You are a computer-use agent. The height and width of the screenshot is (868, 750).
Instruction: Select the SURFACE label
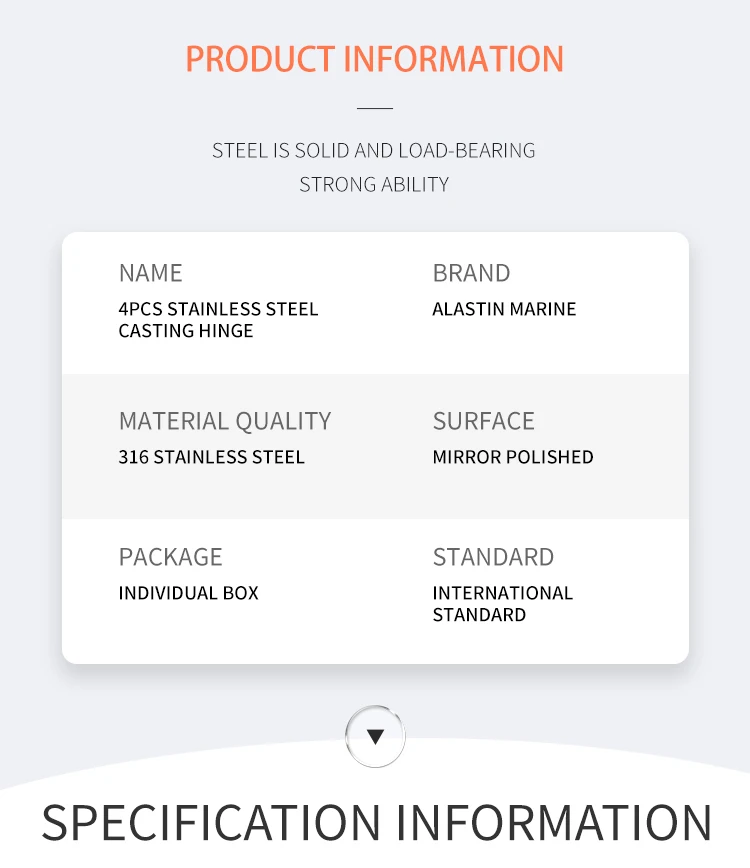[x=484, y=421]
